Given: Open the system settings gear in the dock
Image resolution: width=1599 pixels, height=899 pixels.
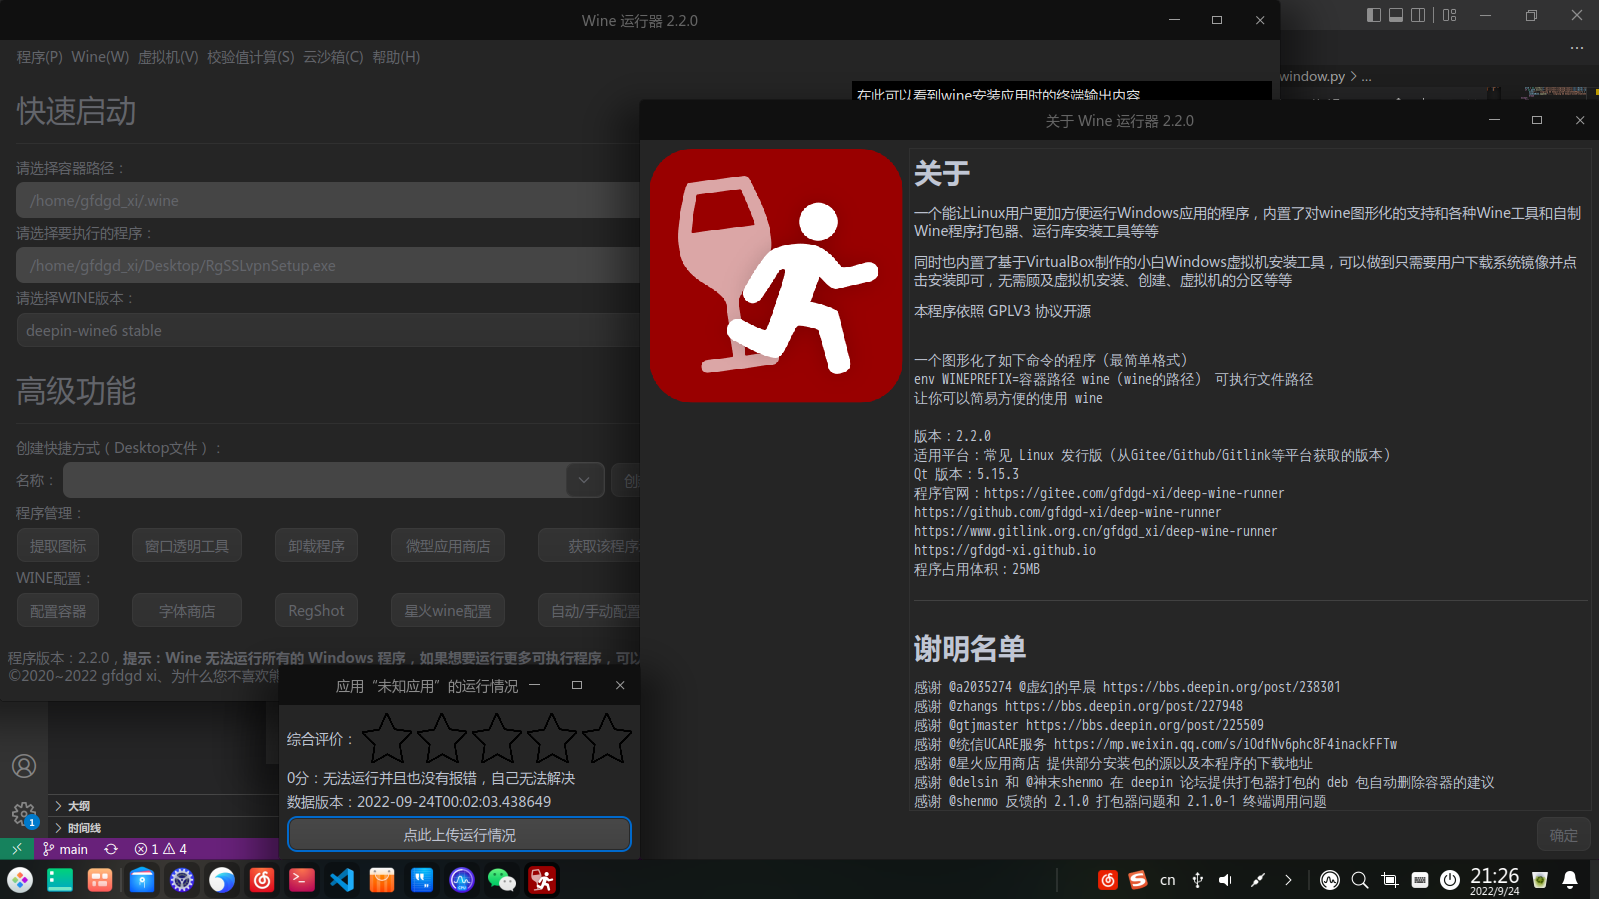Looking at the screenshot, I should (182, 880).
